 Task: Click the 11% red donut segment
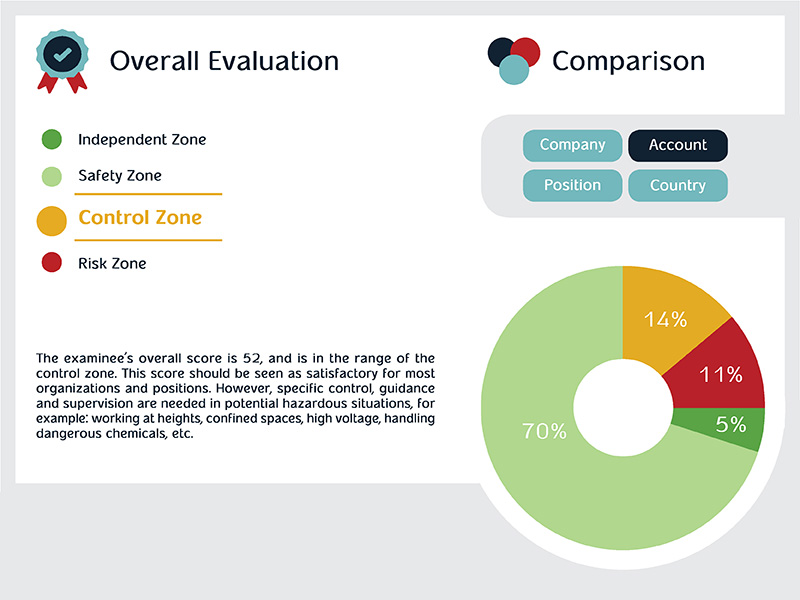tap(722, 375)
